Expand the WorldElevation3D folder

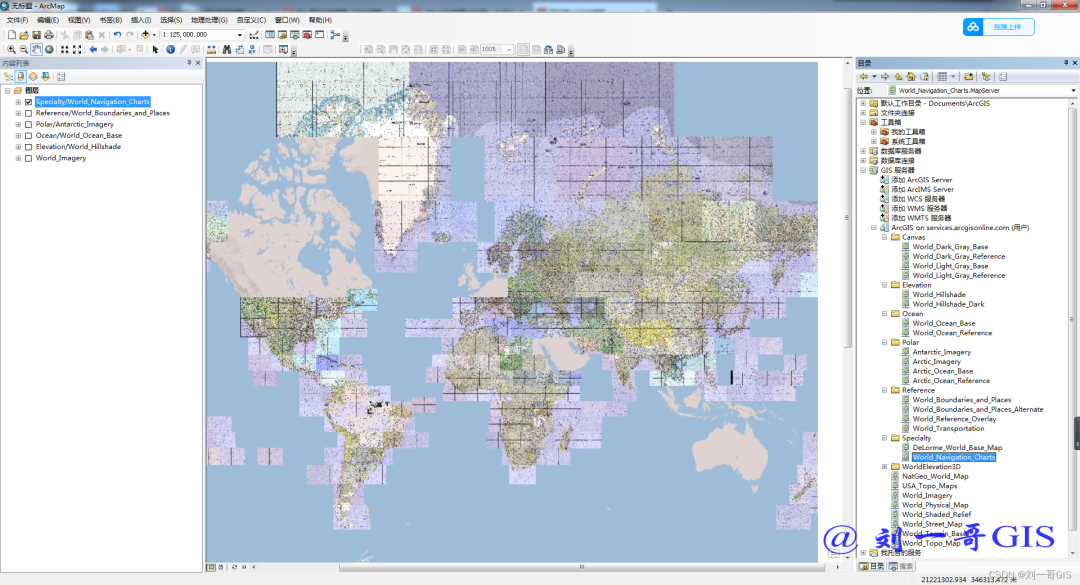[x=884, y=467]
